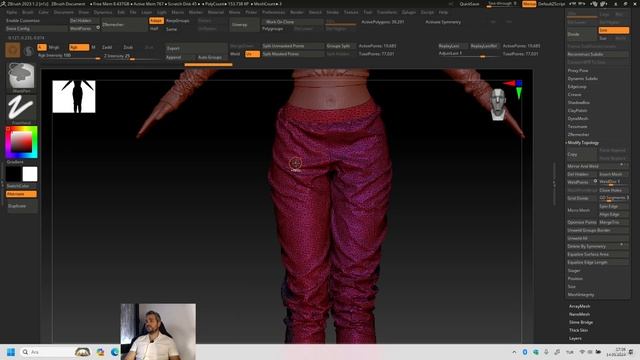The height and width of the screenshot is (360, 640).
Task: Expand the ClayPolish section
Action: [x=578, y=111]
